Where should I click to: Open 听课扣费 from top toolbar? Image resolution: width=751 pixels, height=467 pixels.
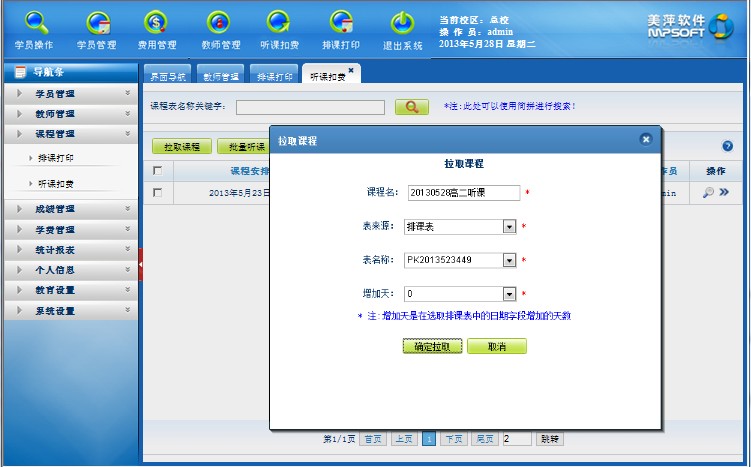(279, 23)
